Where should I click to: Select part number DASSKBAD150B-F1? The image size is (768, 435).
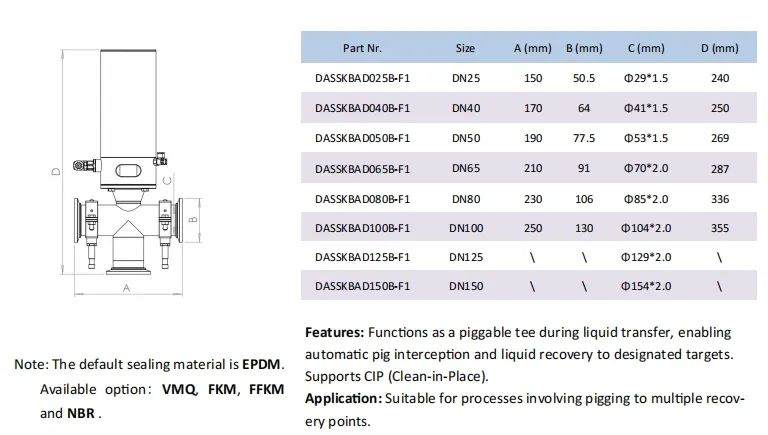[x=362, y=287]
